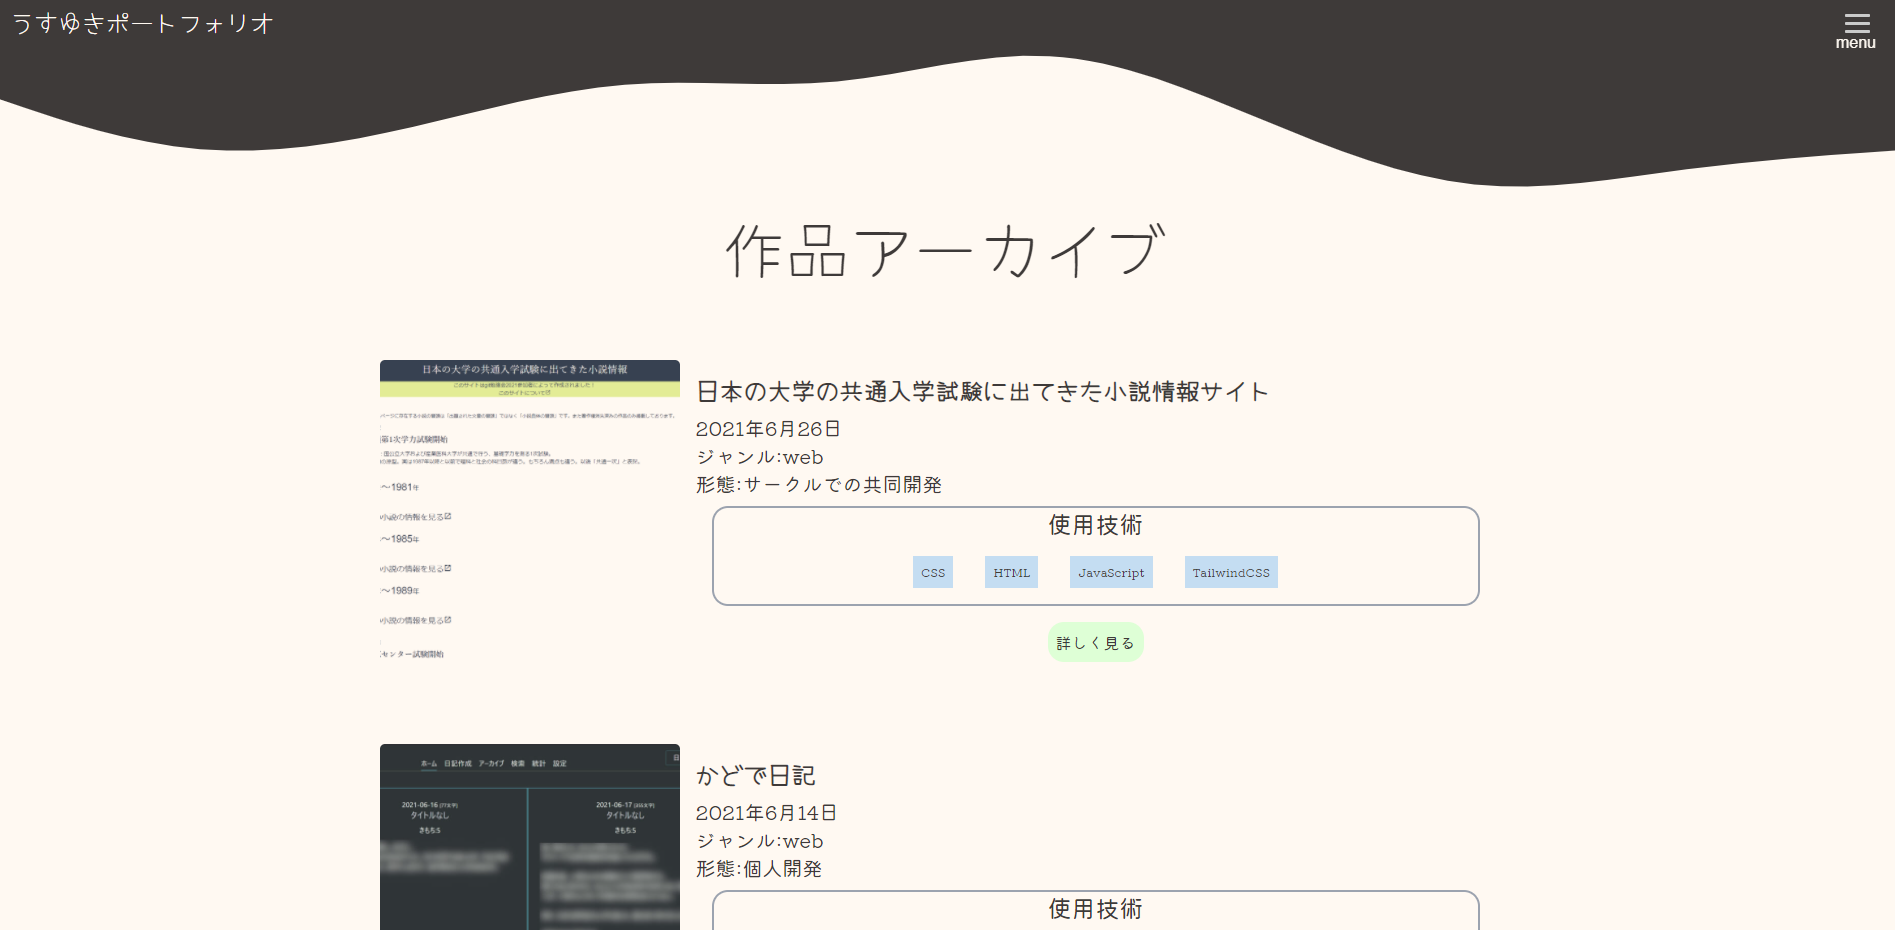Viewport: 1895px width, 930px height.
Task: Click ジャンル:web under かどで日記
Action: pyautogui.click(x=760, y=841)
